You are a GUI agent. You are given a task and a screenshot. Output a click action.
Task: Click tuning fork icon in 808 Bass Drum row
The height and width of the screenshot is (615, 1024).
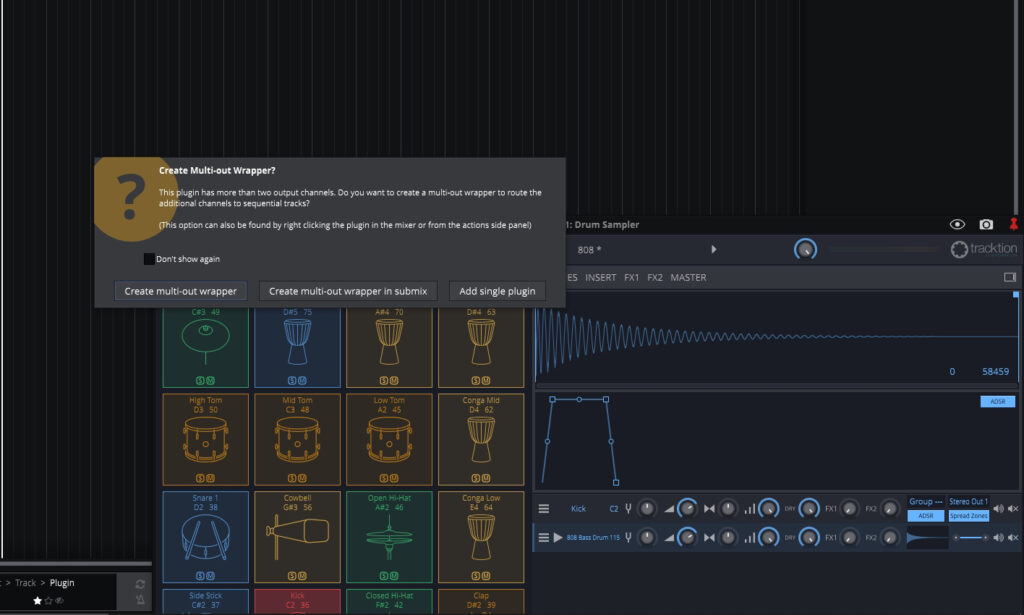tap(628, 537)
